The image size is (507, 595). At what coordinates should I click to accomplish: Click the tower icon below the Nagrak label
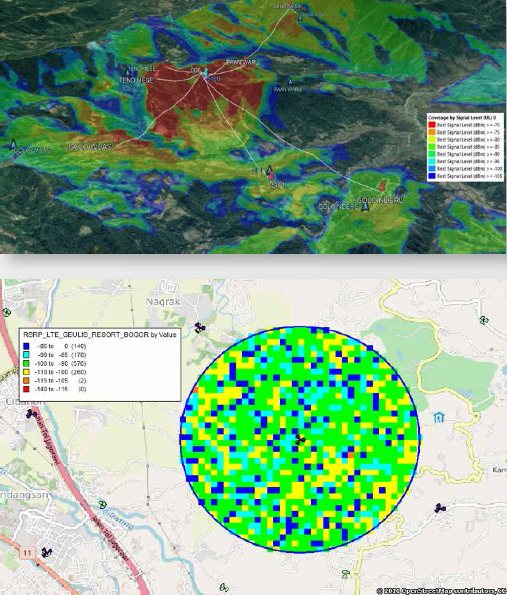tap(200, 328)
